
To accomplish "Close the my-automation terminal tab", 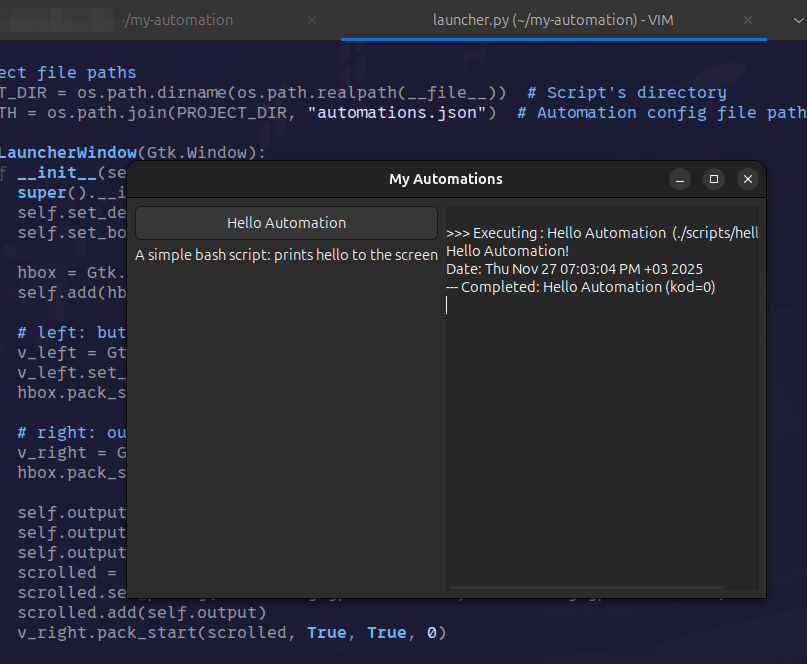I will [311, 20].
